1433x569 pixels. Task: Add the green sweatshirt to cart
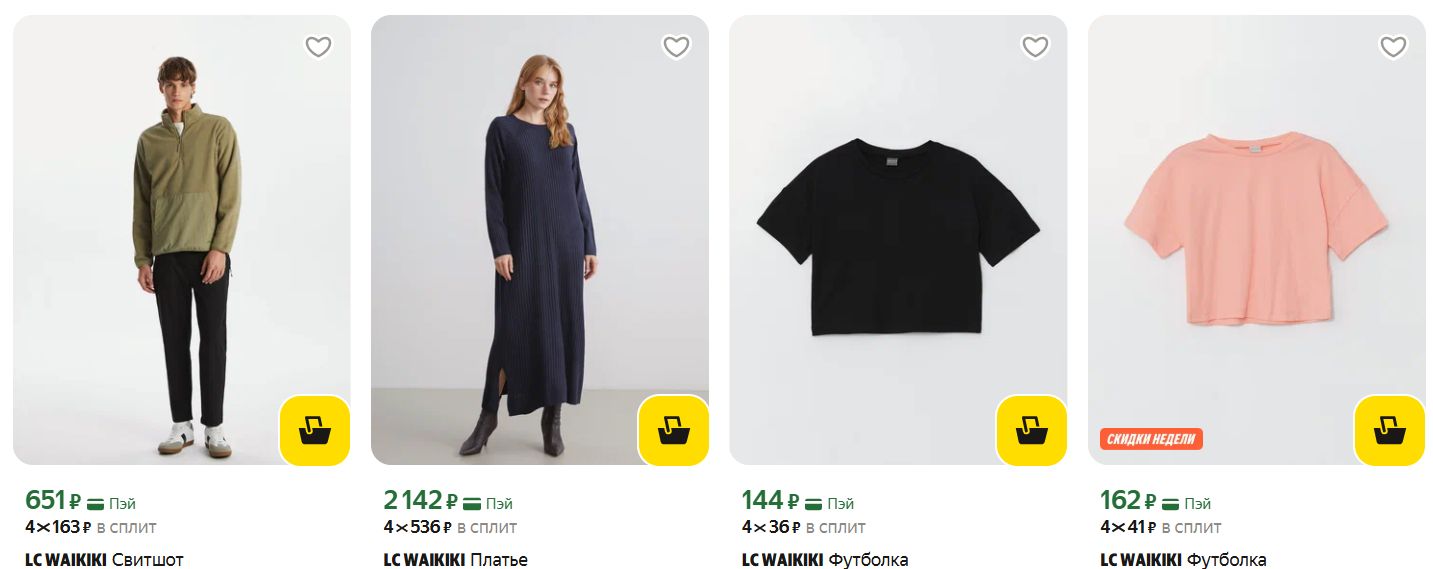point(315,431)
